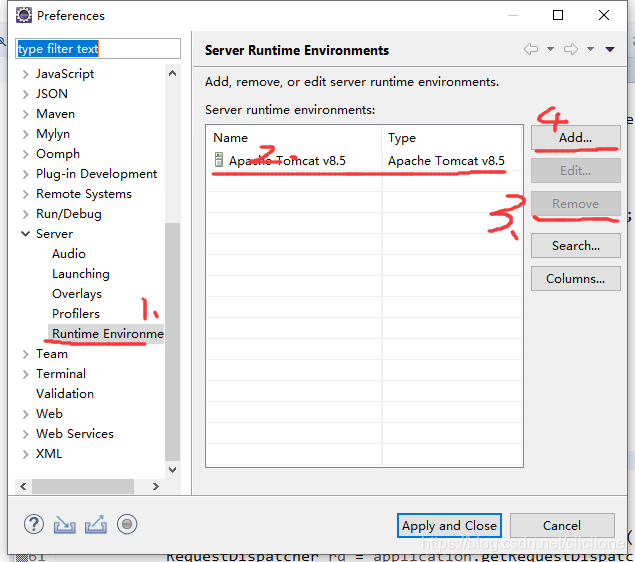Expand the Team tree node
This screenshot has width=635, height=562.
[26, 354]
